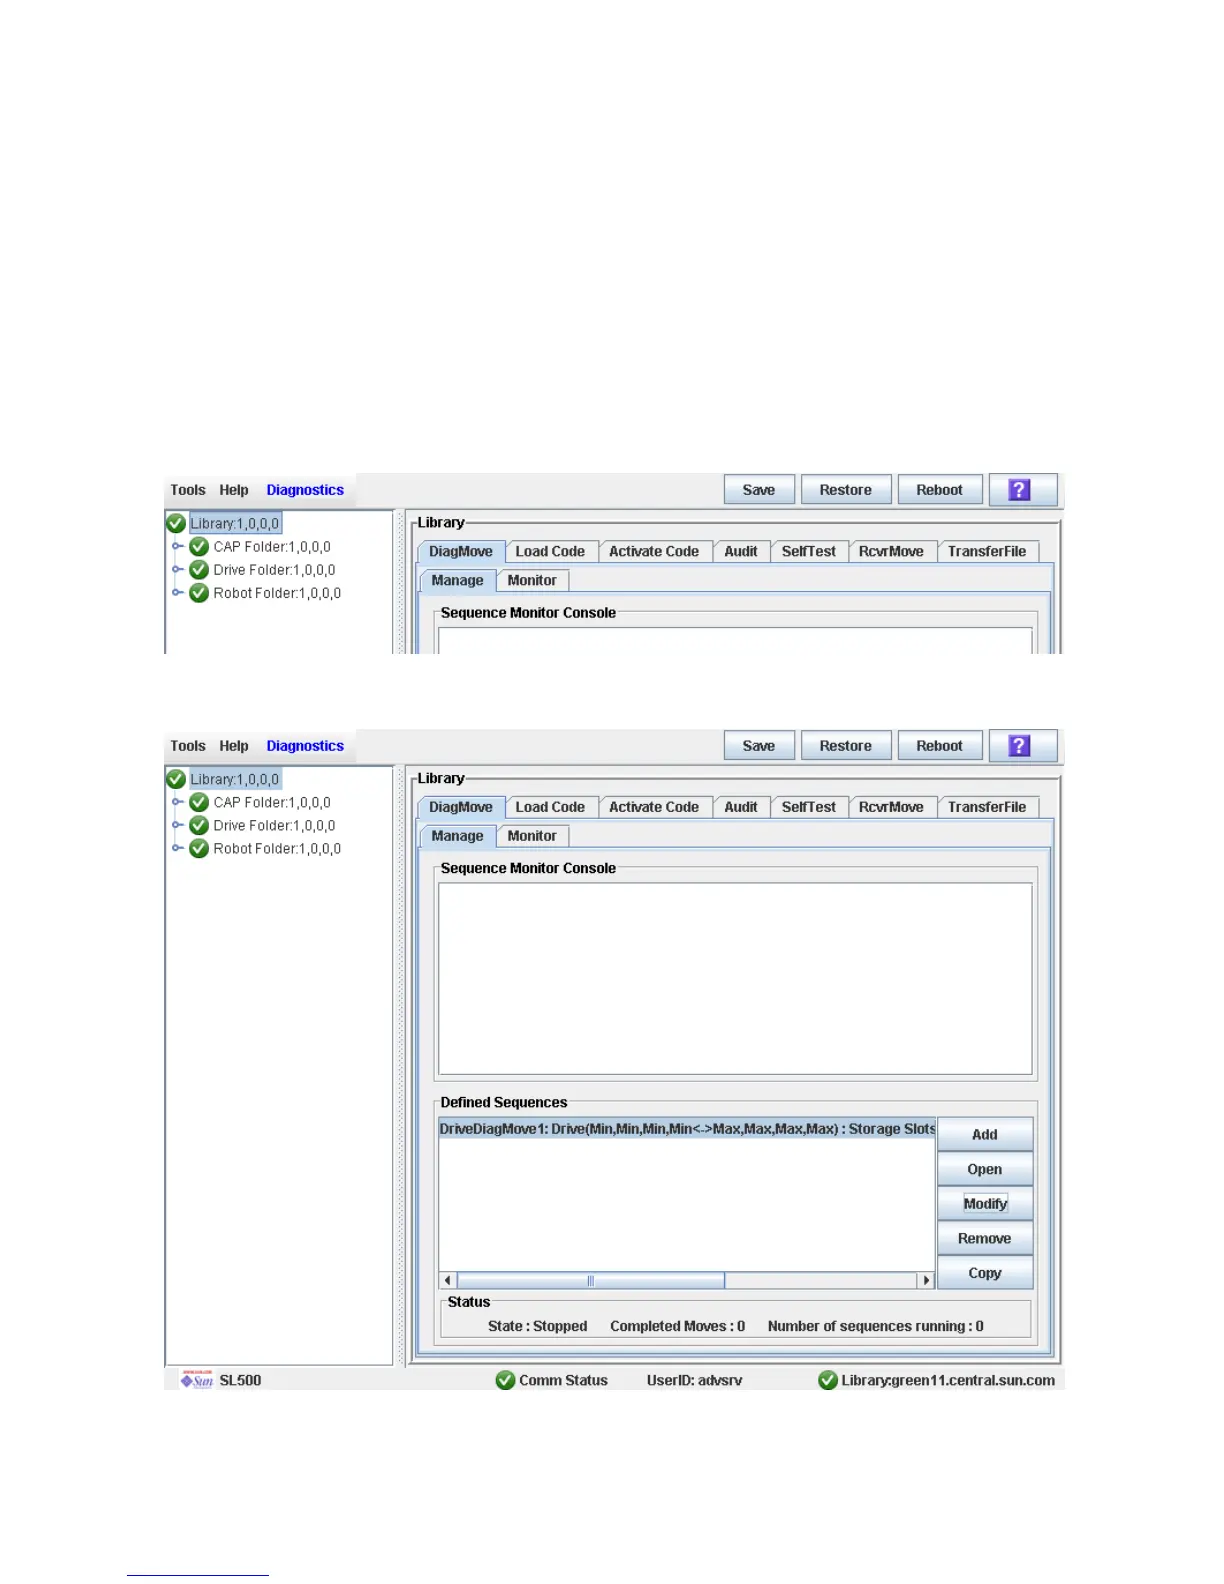Expand Robot Folder:1,0,0,0 node in upper screenshot

click(x=177, y=592)
